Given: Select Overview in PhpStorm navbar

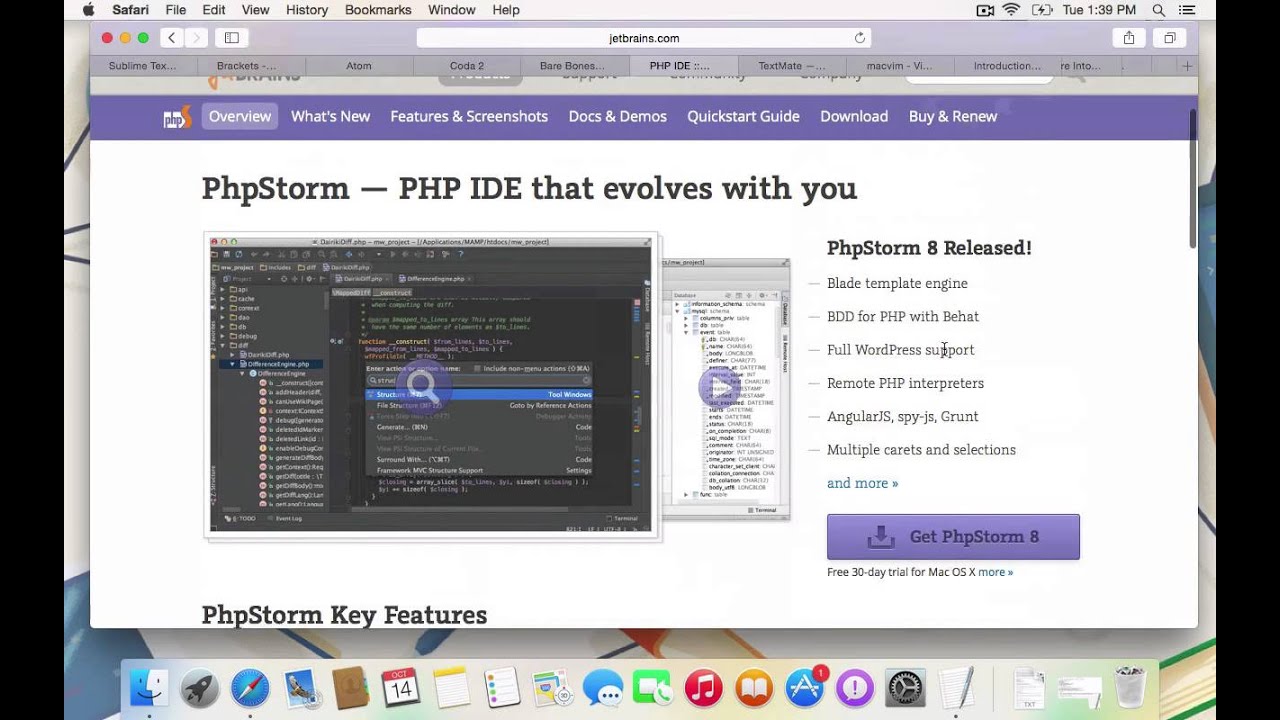Looking at the screenshot, I should point(240,117).
